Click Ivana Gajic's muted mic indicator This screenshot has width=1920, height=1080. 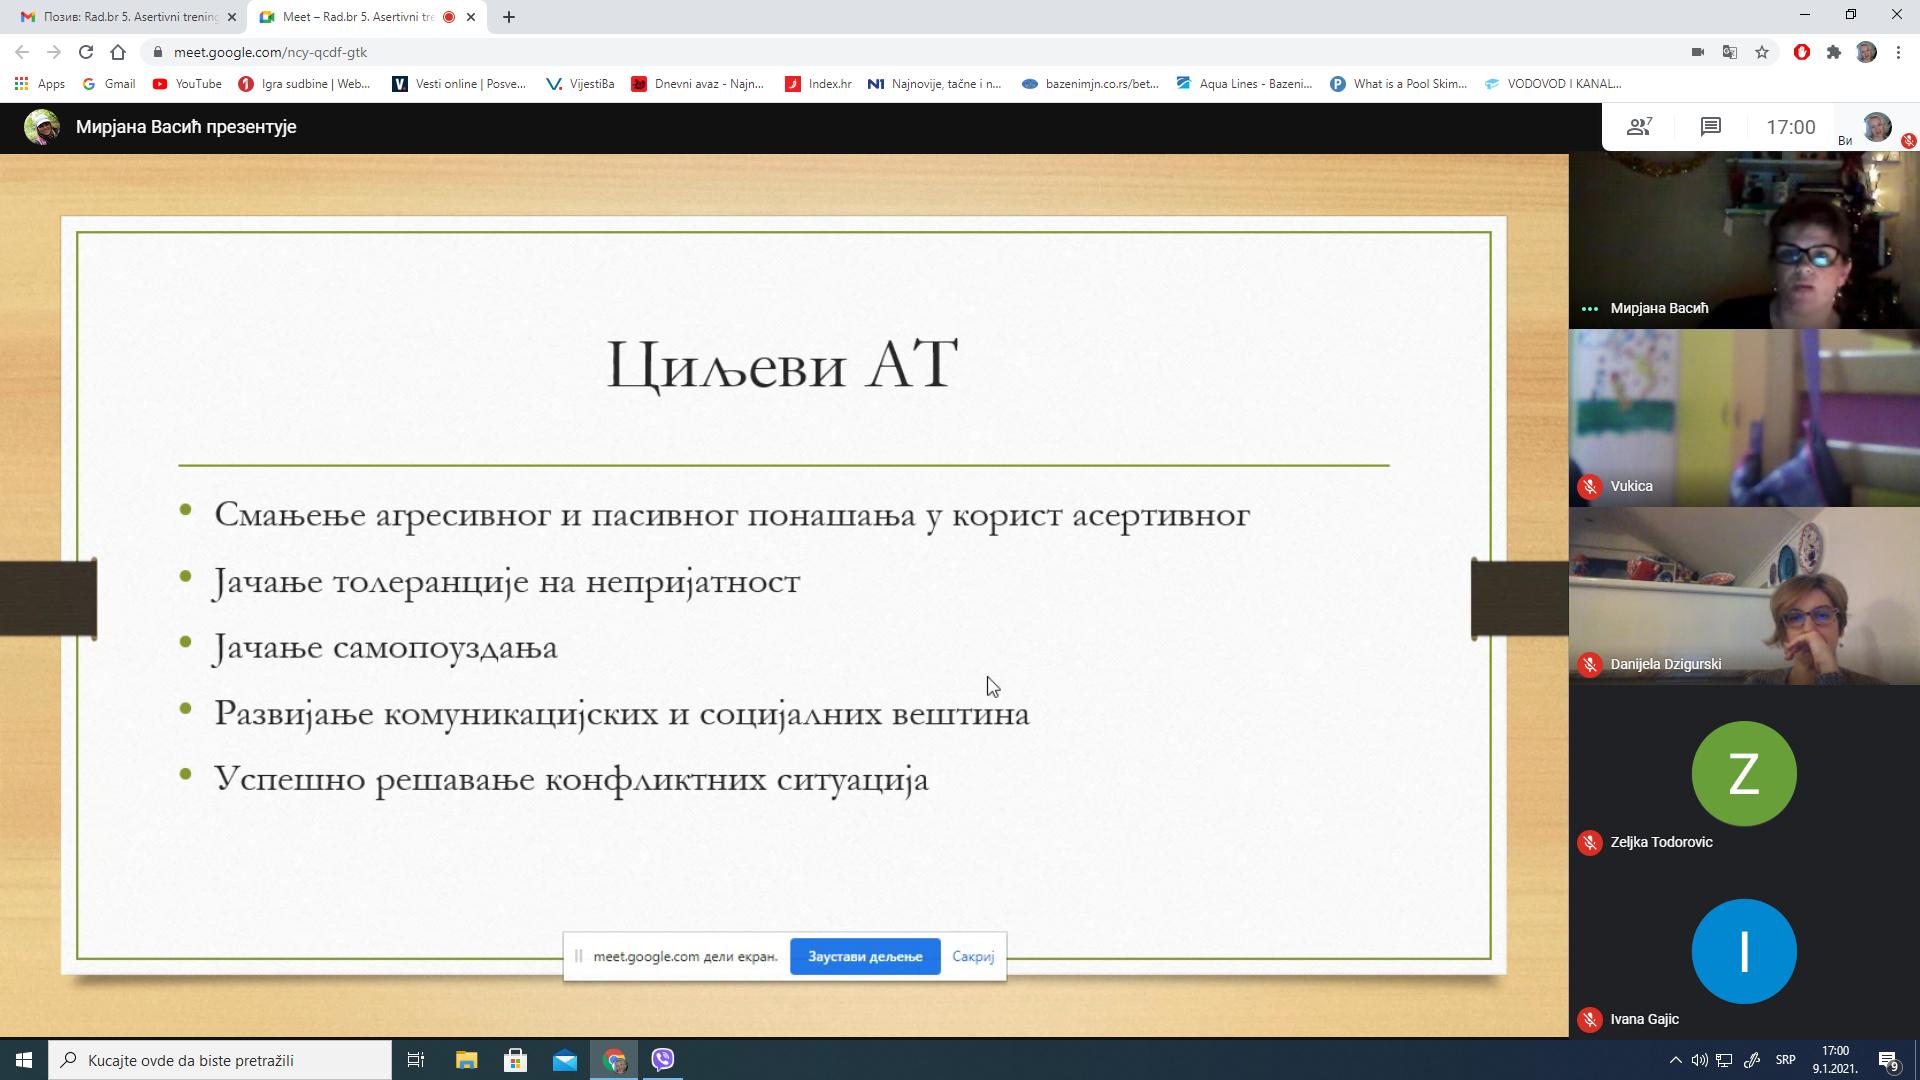pos(1589,1020)
